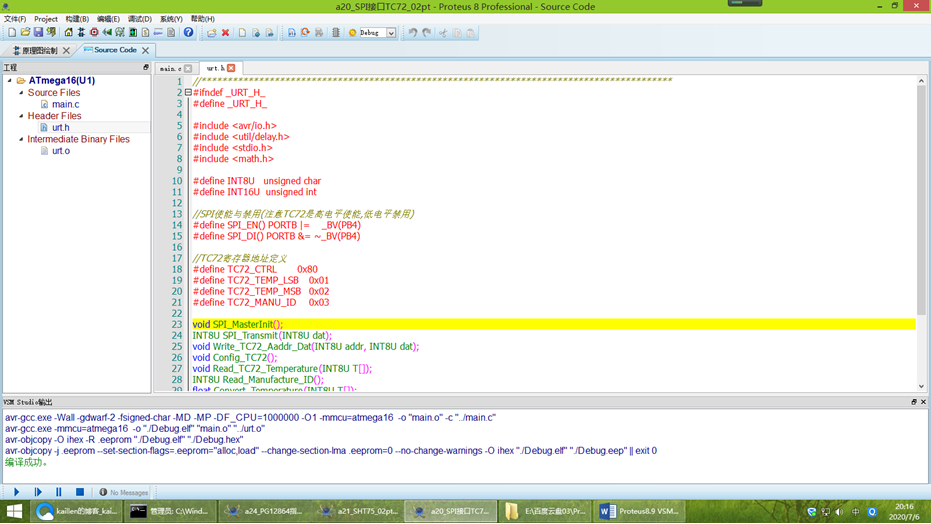The image size is (931, 524).
Task: Open the Design Explorer icon
Action: click(x=133, y=33)
